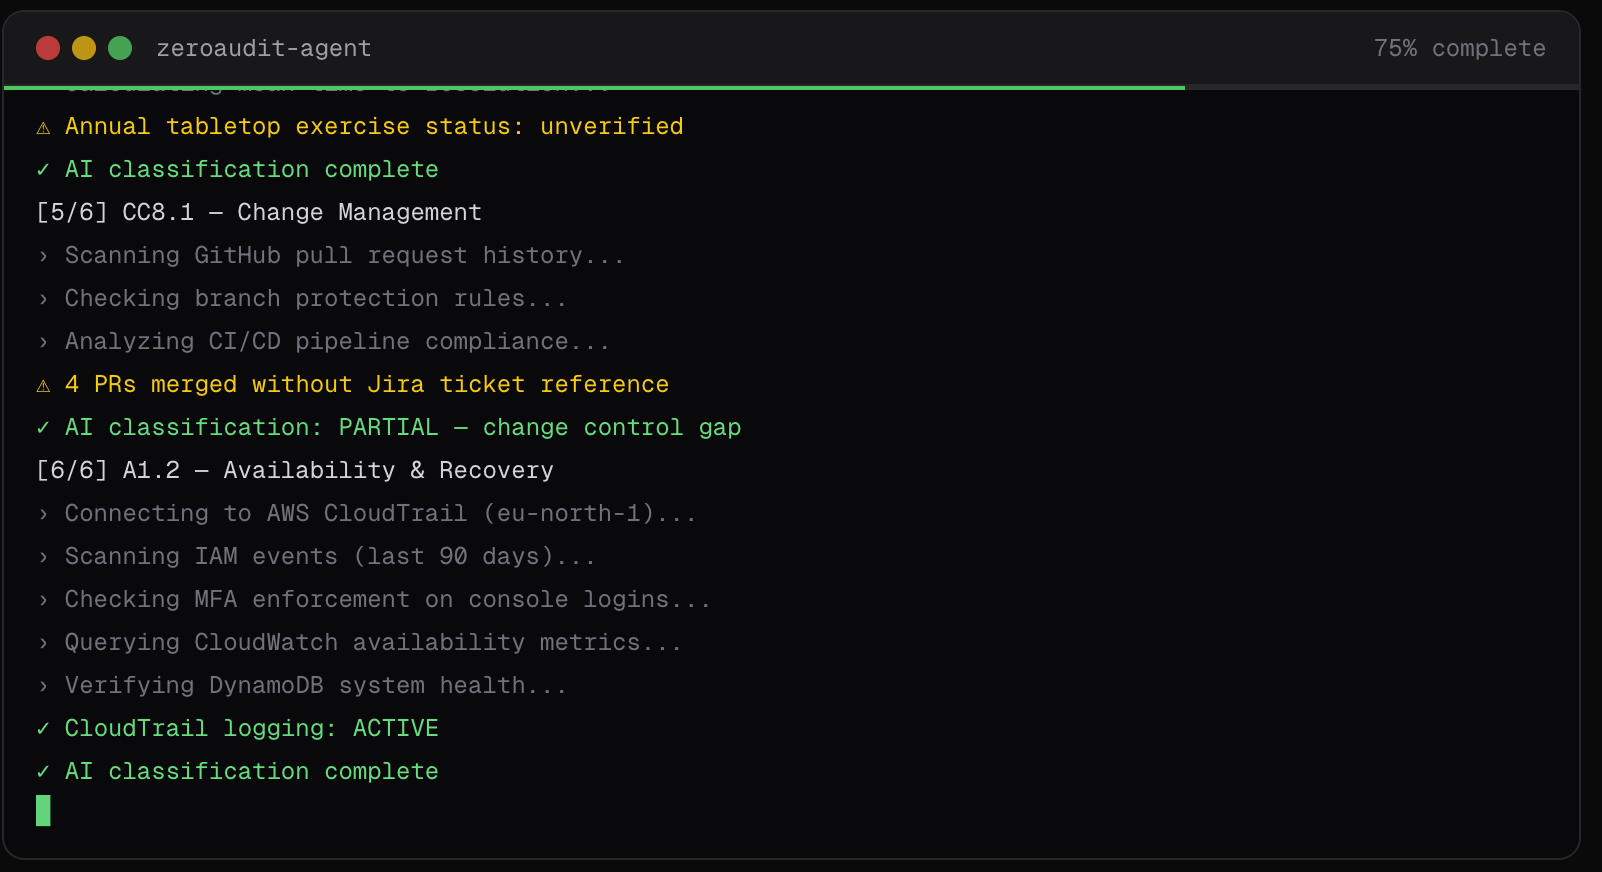Click the red close window dot

pos(48,48)
